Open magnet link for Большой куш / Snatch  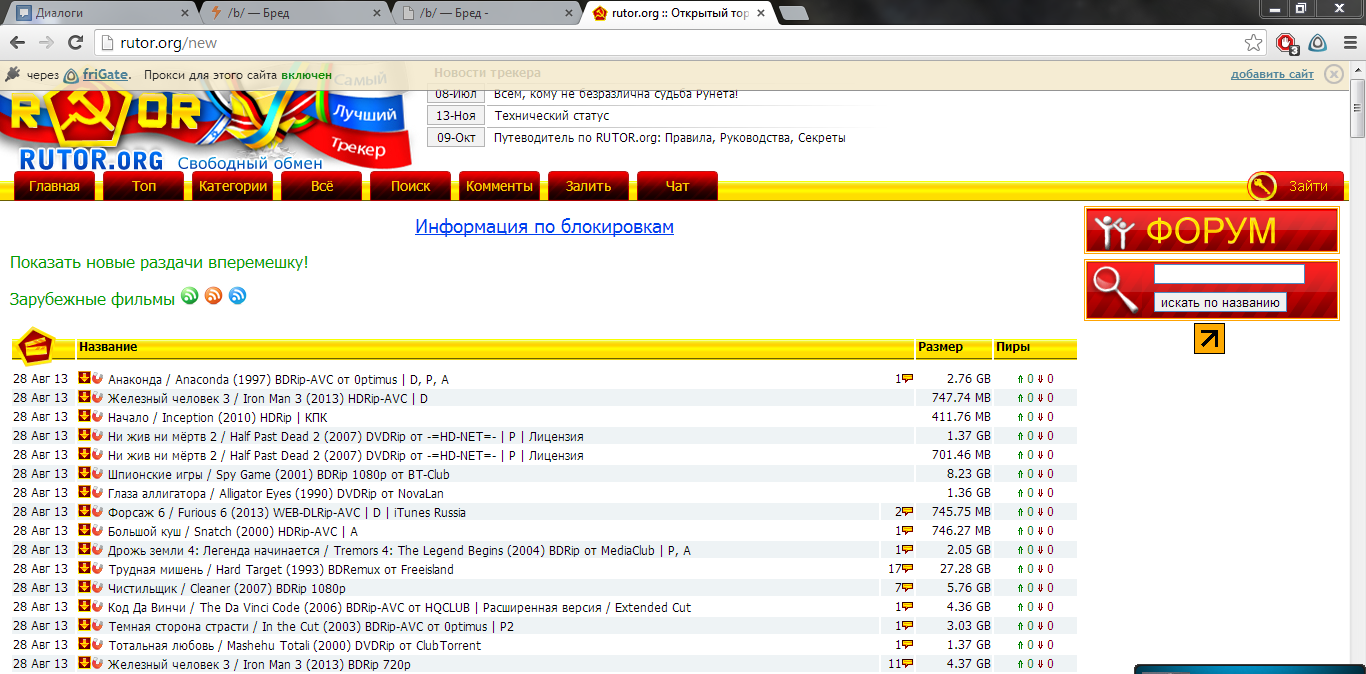pyautogui.click(x=97, y=531)
